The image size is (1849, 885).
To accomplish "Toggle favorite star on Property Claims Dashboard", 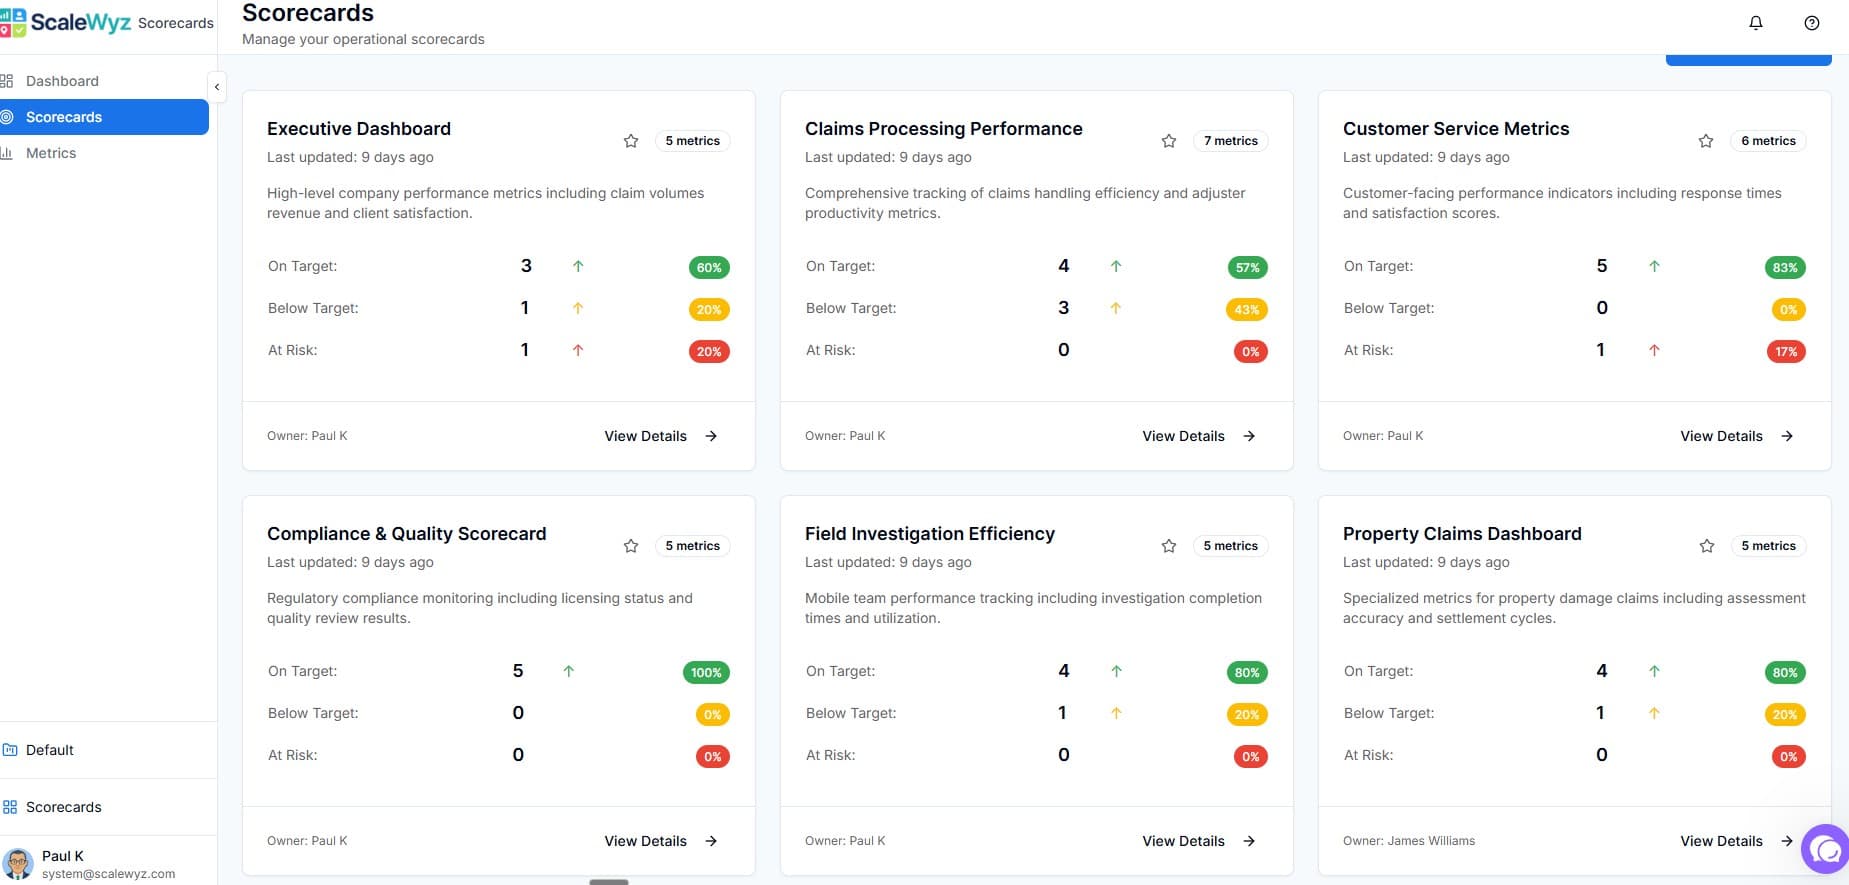I will 1707,546.
